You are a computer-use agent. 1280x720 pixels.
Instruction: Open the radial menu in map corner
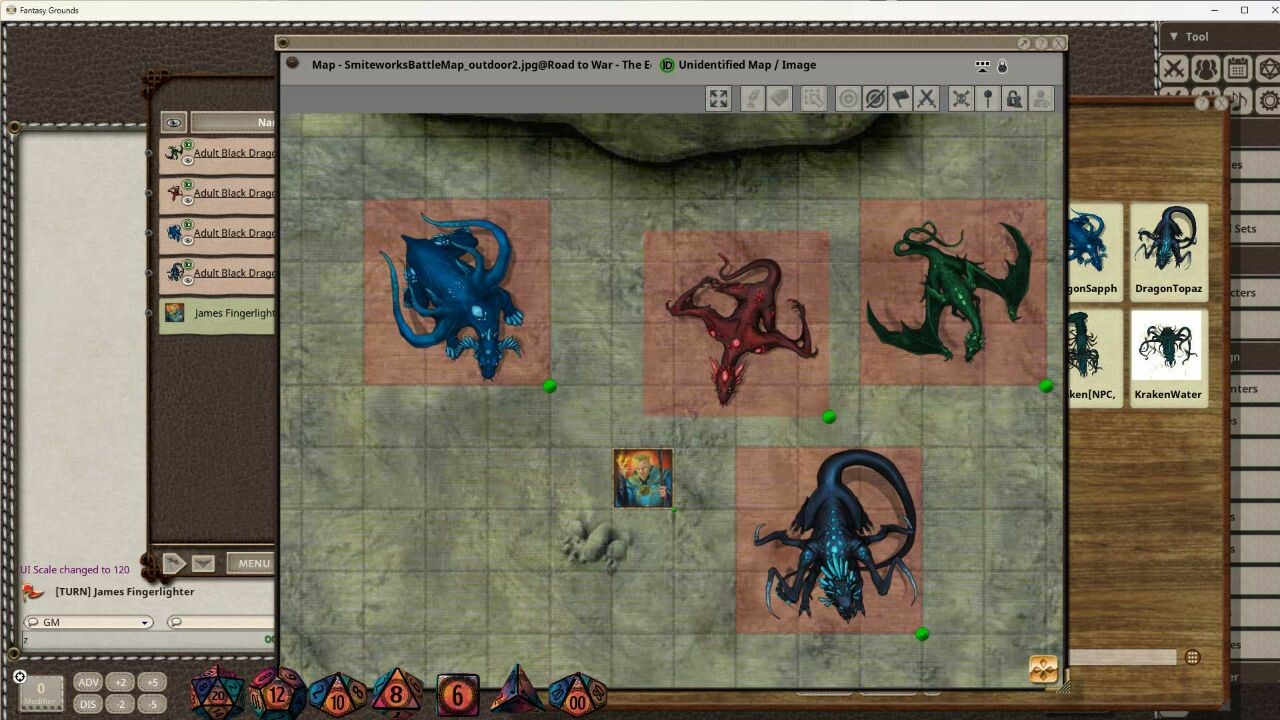click(x=1042, y=670)
